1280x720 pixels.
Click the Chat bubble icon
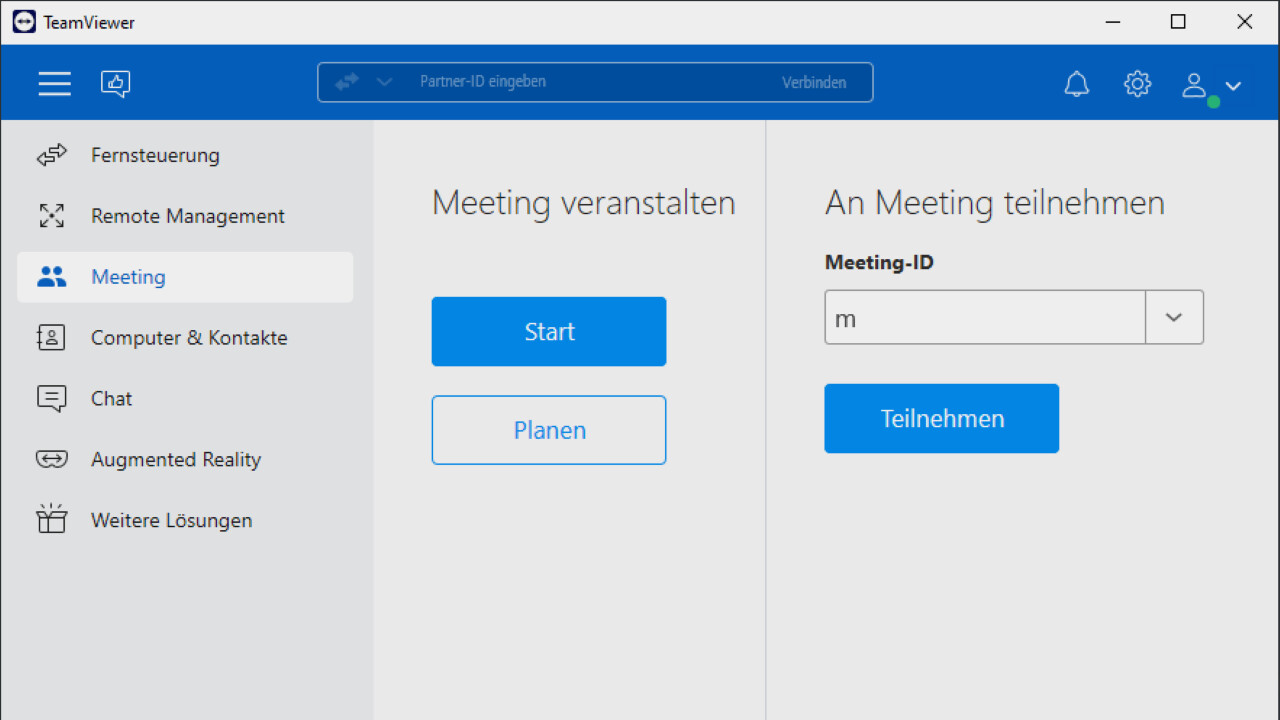pos(51,399)
